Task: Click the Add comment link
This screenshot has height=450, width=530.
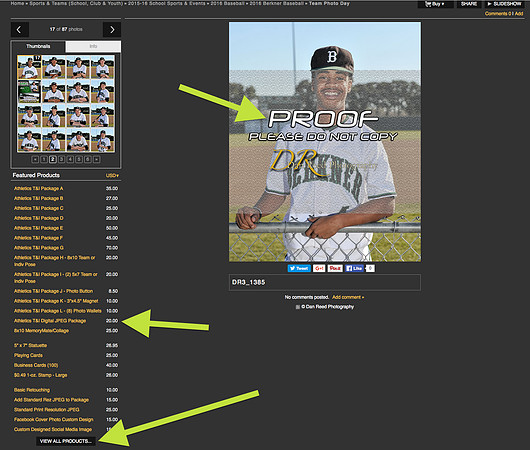Action: tap(348, 297)
